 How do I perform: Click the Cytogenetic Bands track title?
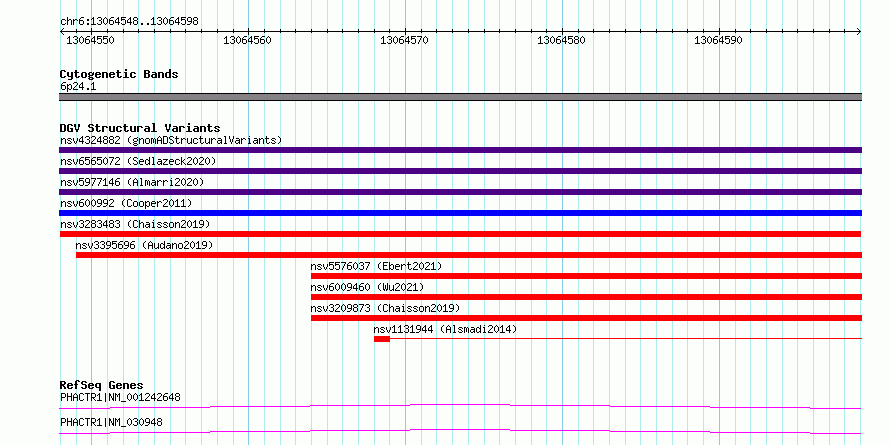[x=119, y=74]
